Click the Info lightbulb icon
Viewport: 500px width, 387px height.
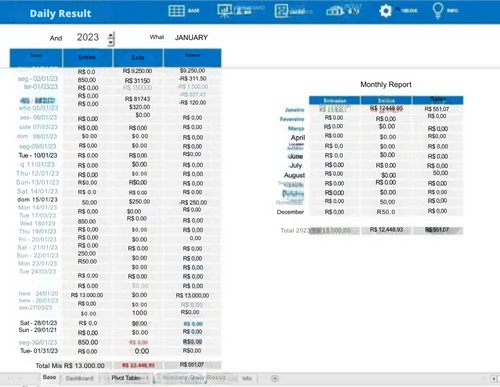pos(438,11)
